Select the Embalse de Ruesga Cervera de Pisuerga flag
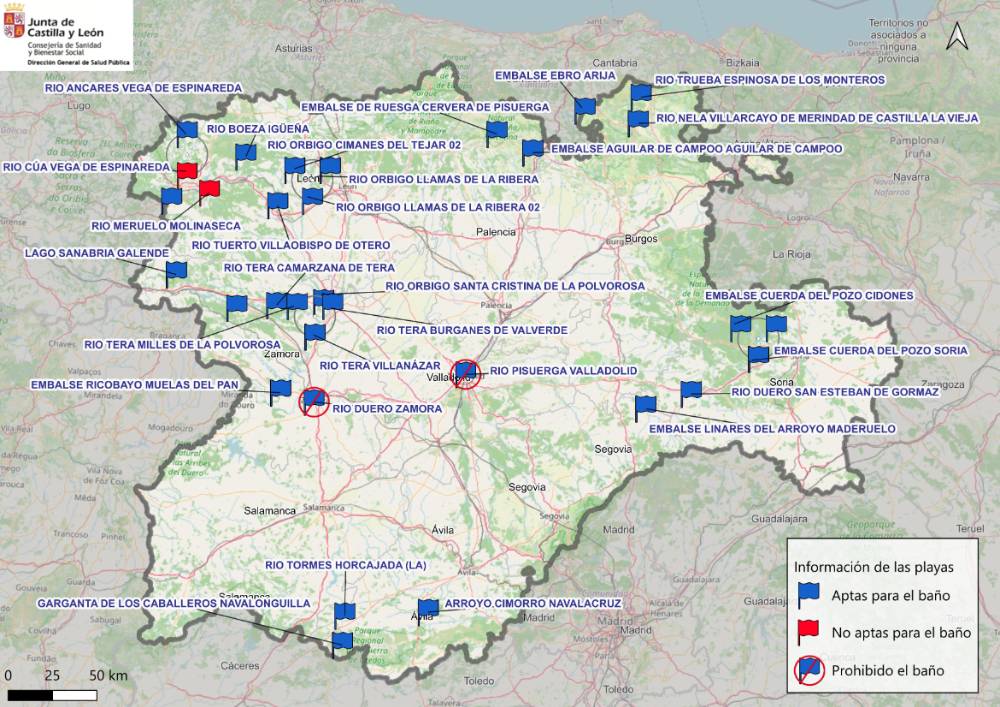 coord(496,133)
